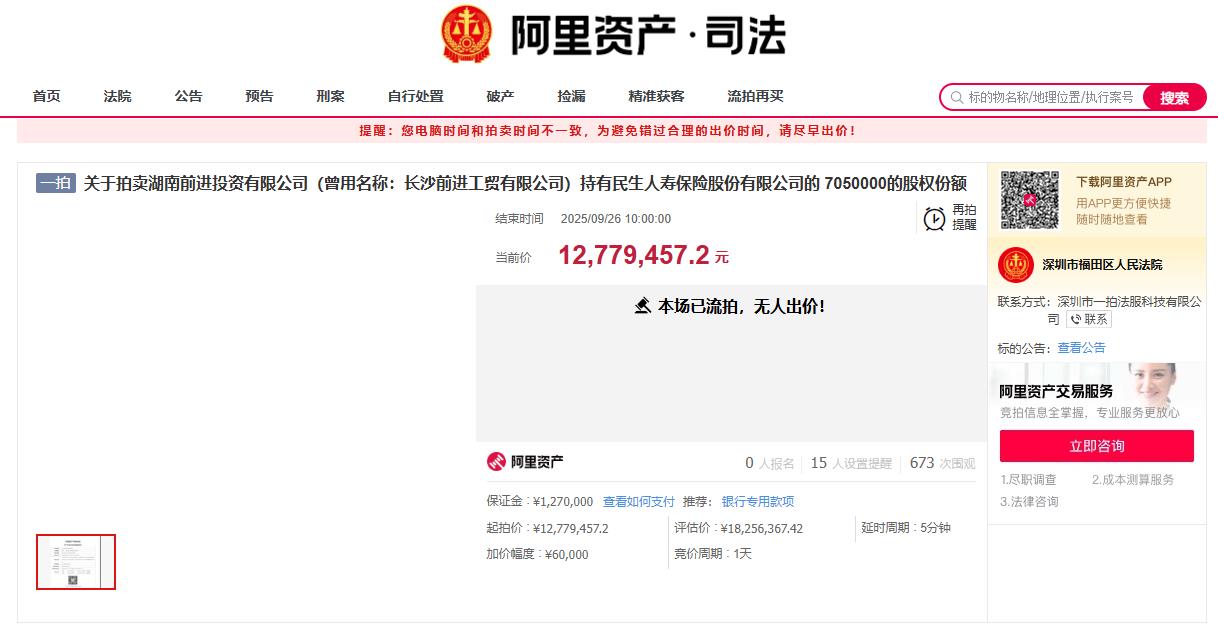Click the gavel icon beside 本场已流拍
Viewport: 1218px width, 641px height.
coord(643,306)
